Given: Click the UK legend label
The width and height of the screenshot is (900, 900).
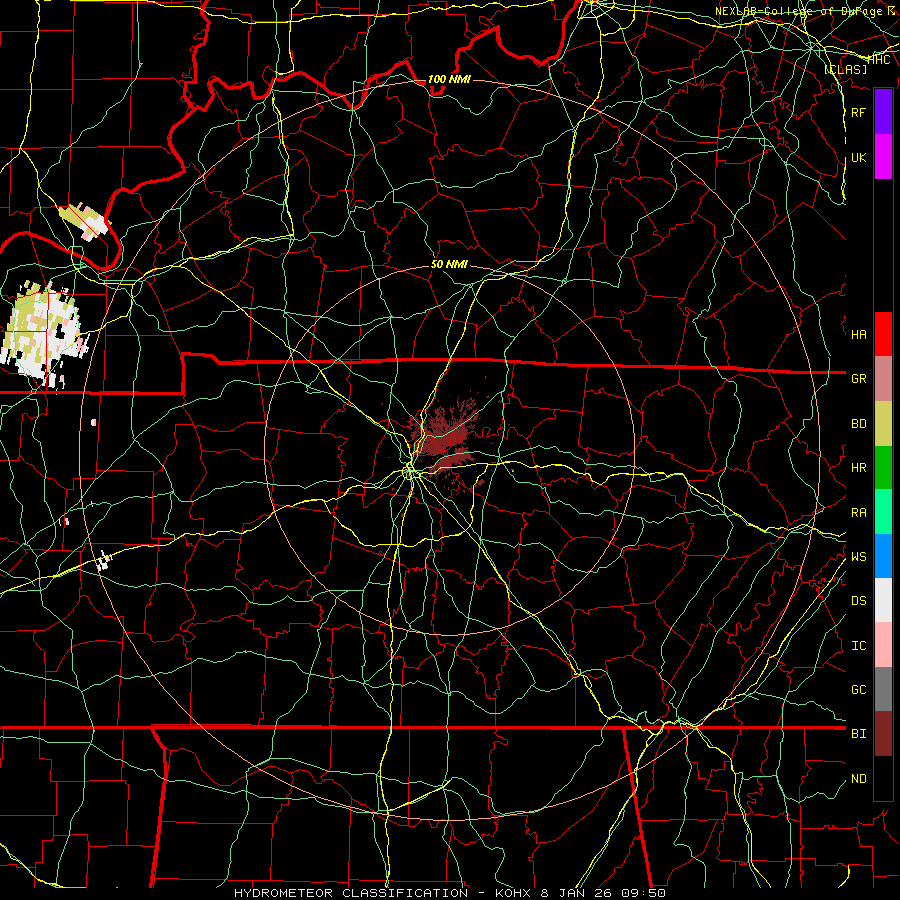Looking at the screenshot, I should (x=858, y=157).
